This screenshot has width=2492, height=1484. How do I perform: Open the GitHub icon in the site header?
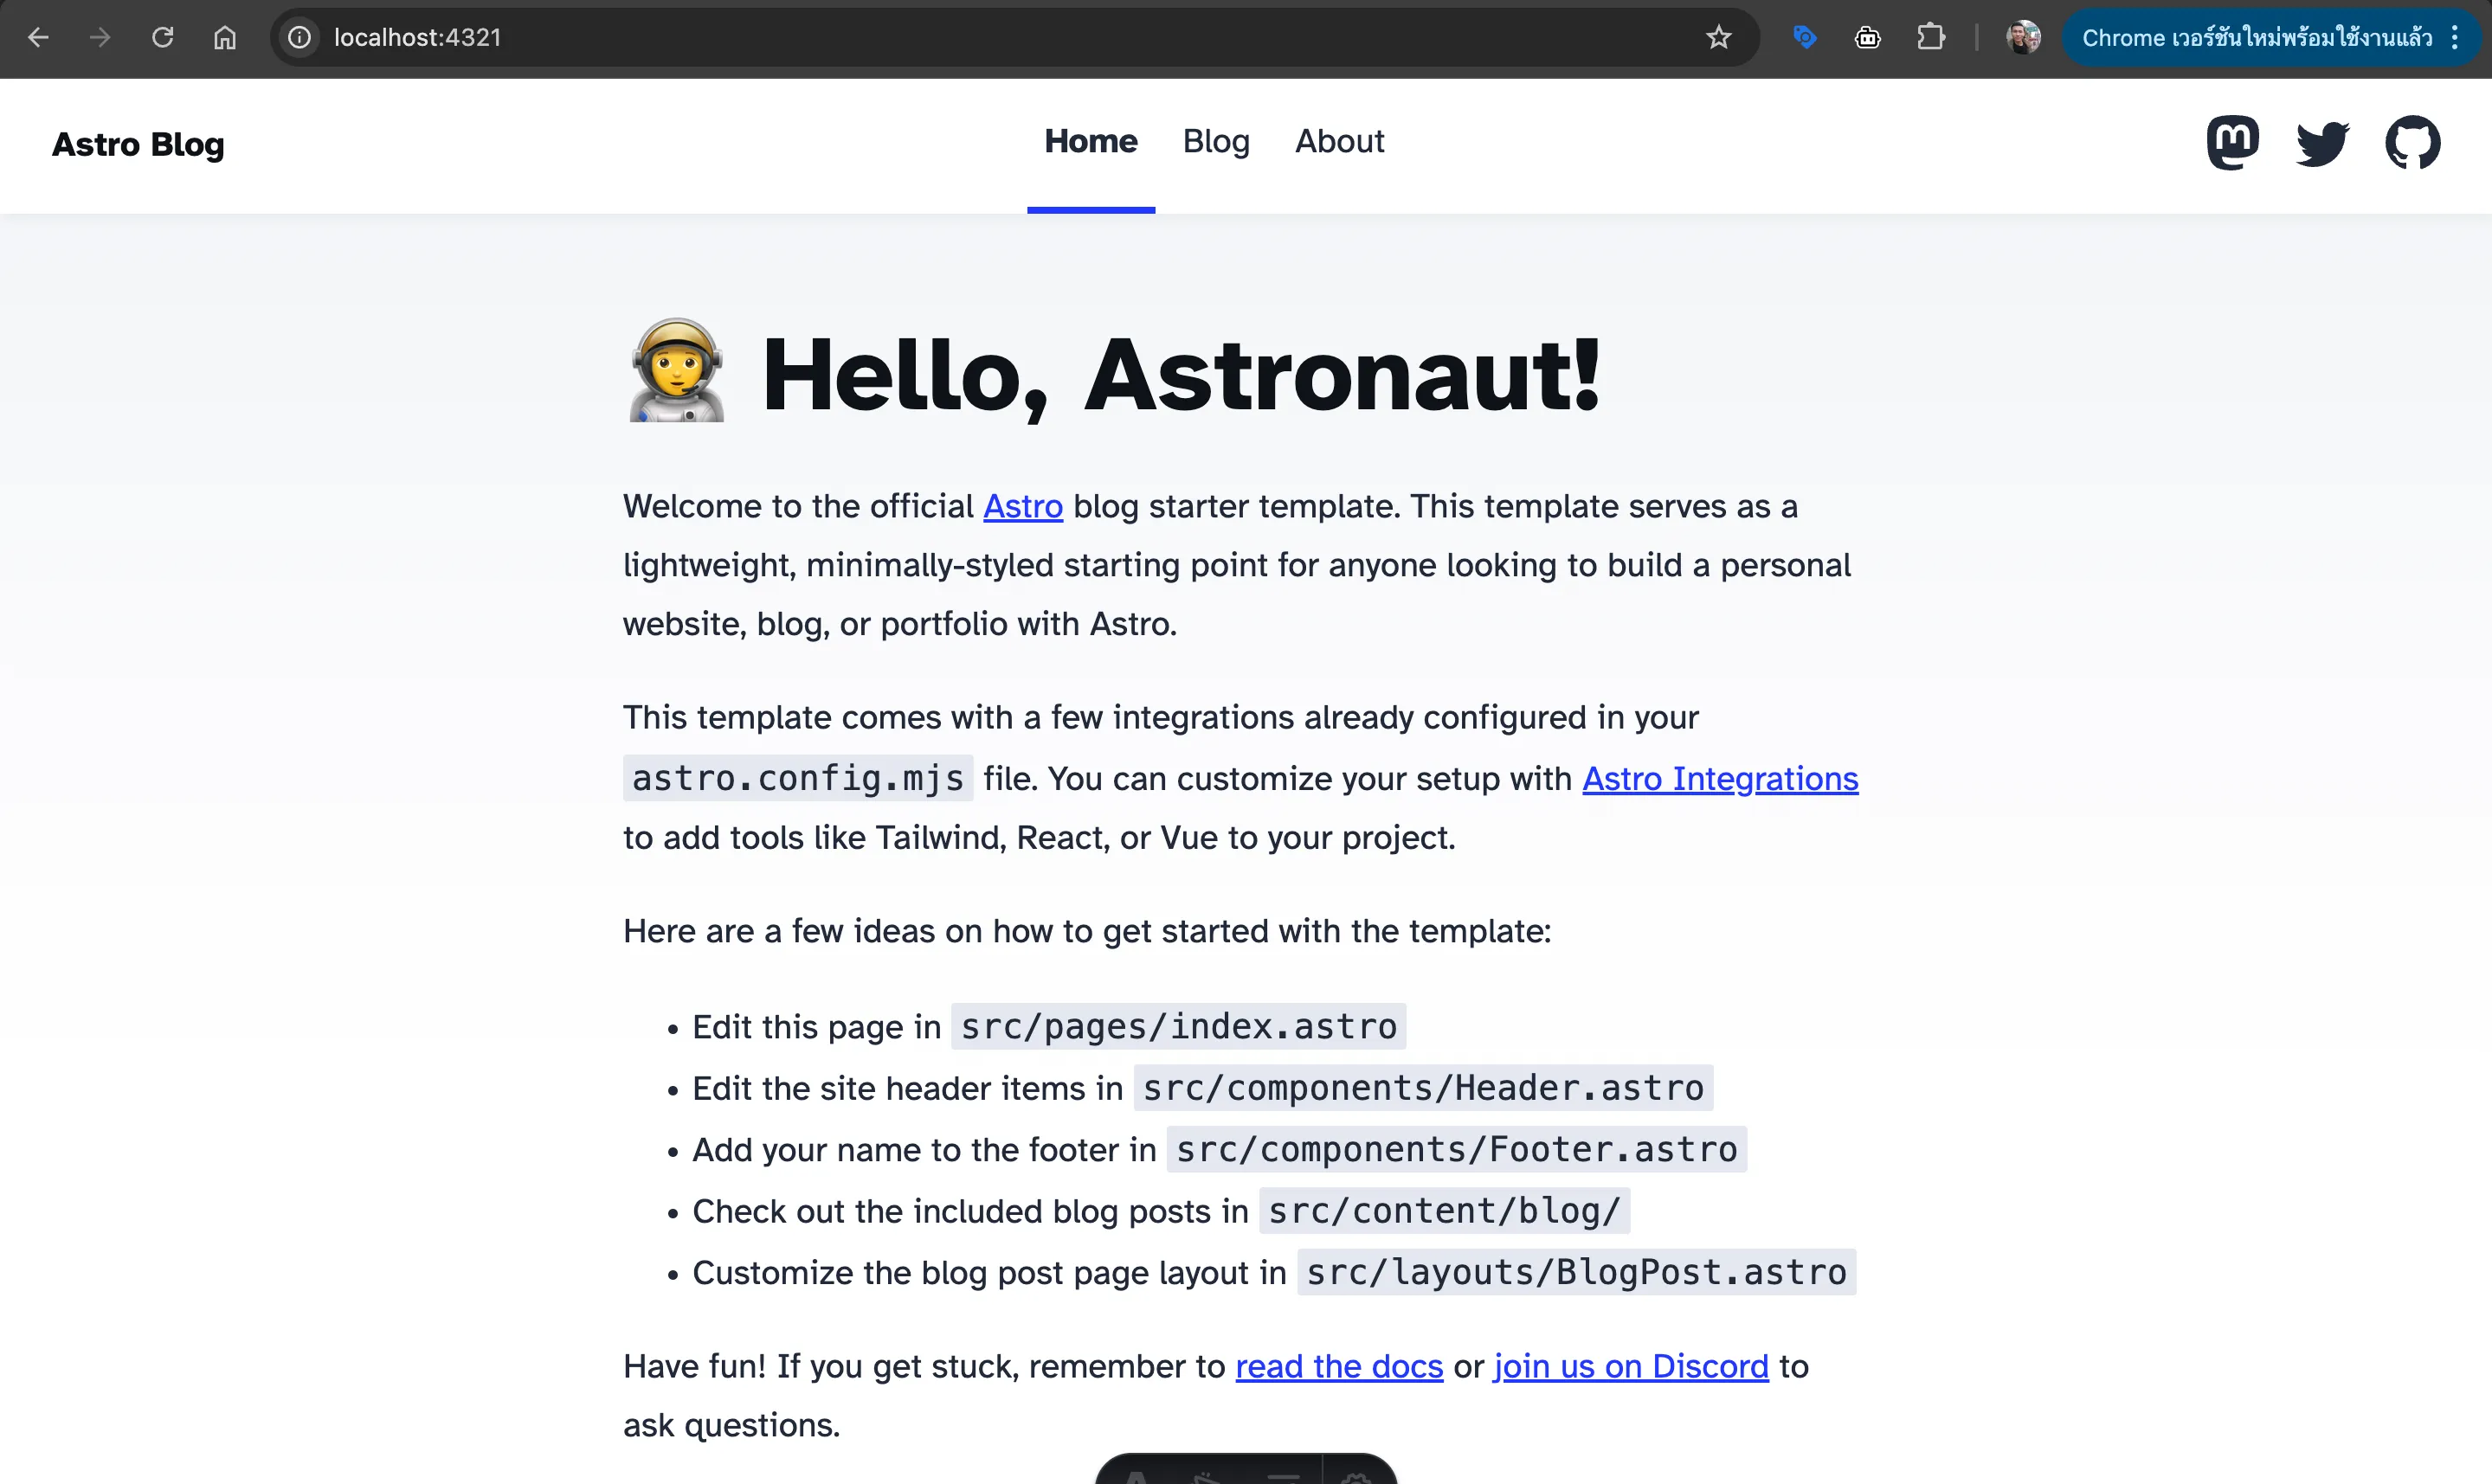(x=2413, y=142)
